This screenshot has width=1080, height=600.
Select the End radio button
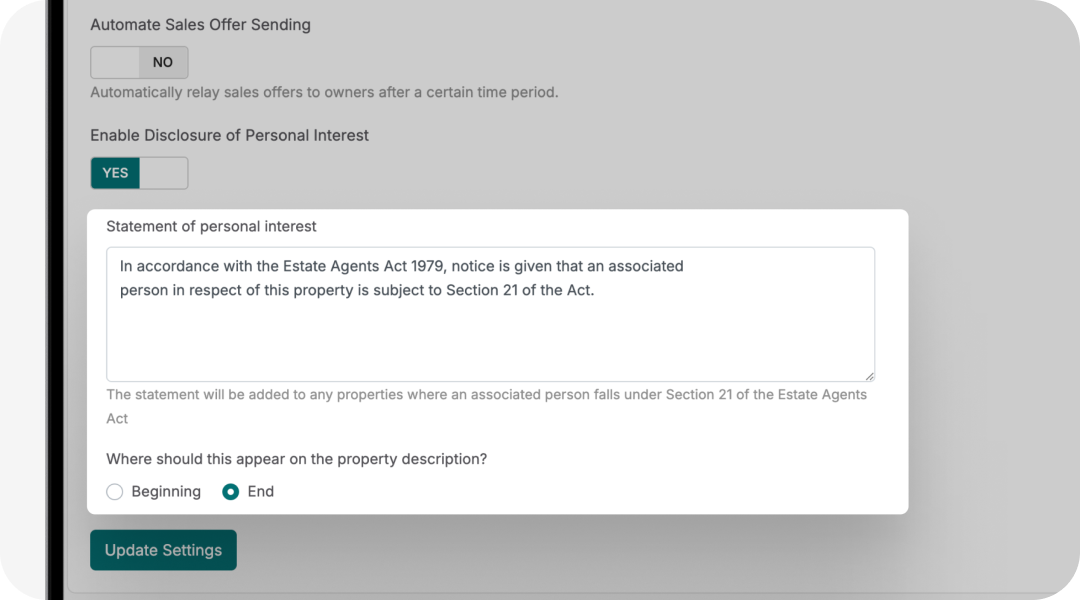point(231,491)
